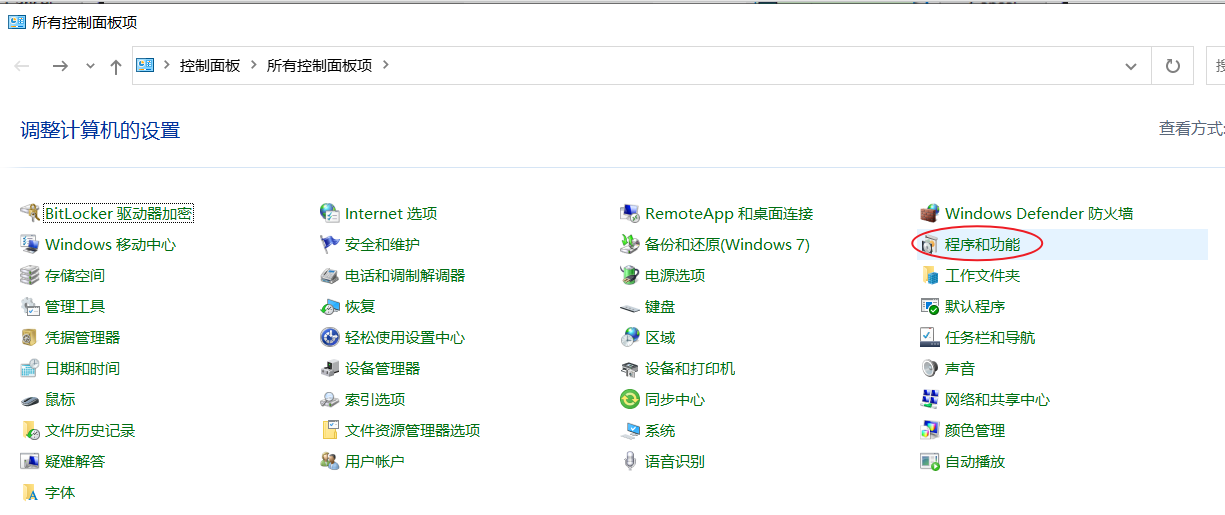Open the 存储空间 icon

click(x=29, y=275)
